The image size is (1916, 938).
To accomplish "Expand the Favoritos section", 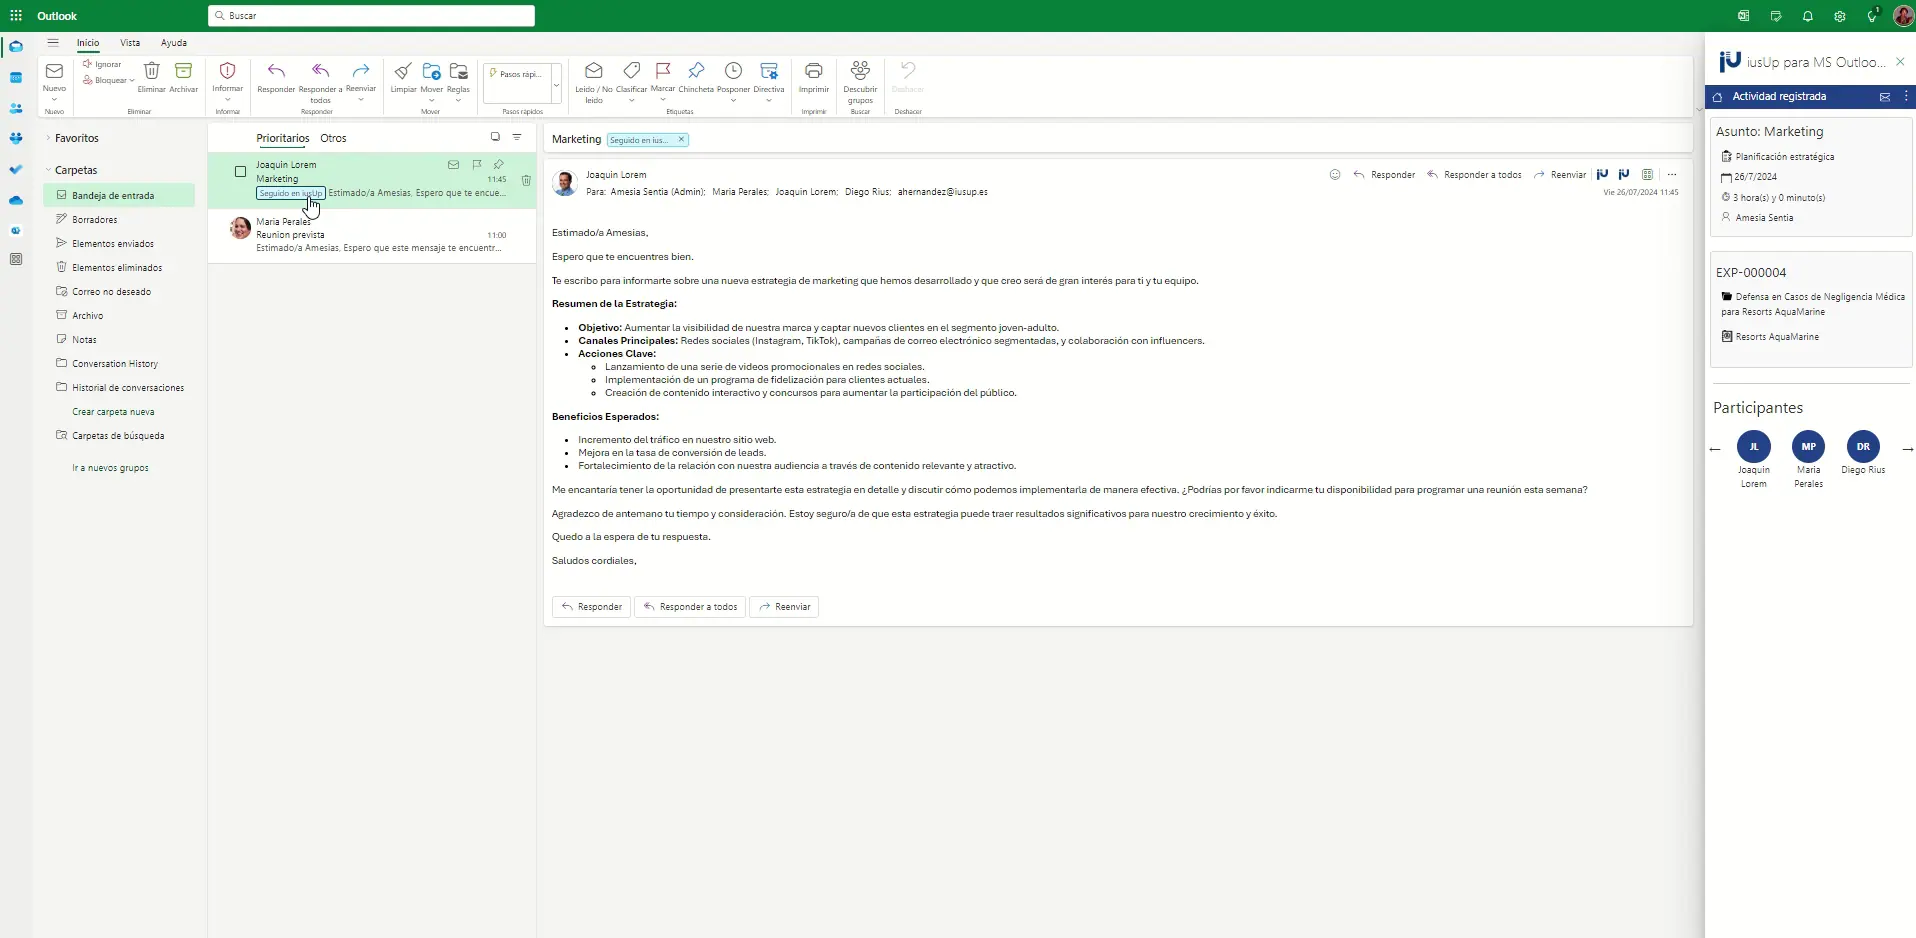I will pos(48,138).
